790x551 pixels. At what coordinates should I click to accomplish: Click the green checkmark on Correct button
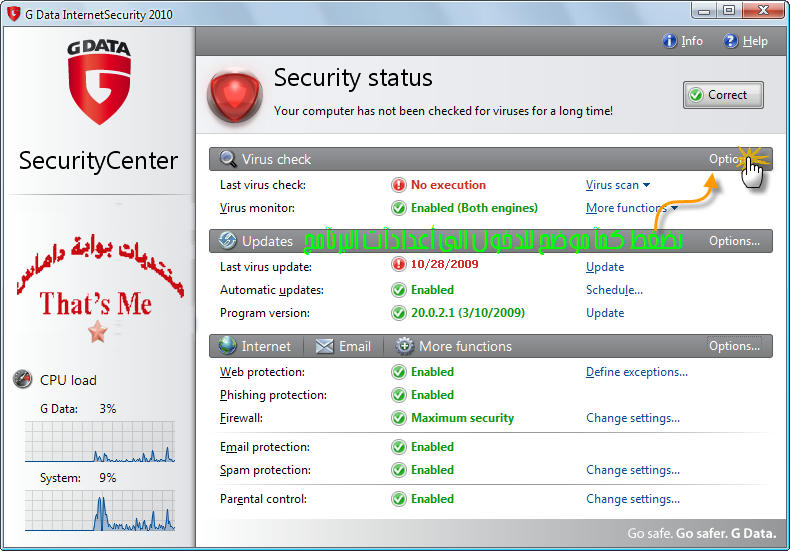pos(696,95)
